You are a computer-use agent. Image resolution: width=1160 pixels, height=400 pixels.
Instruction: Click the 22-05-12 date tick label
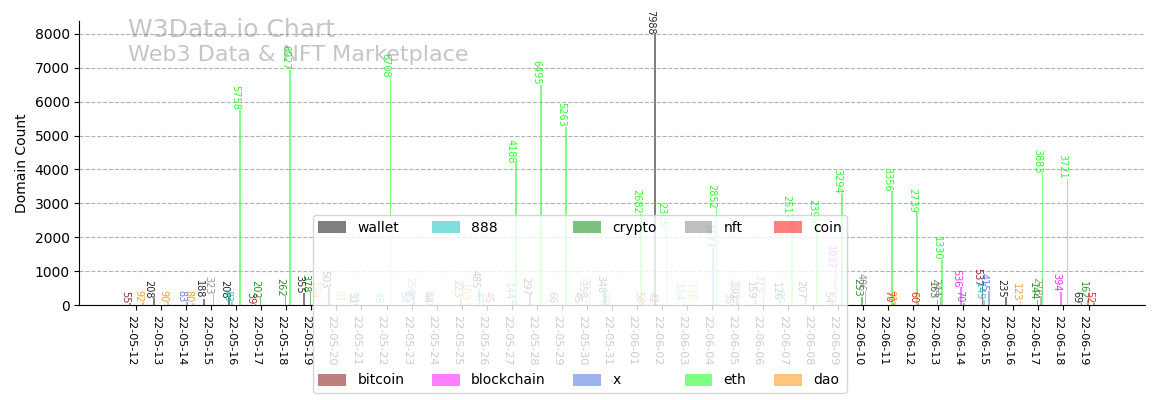tap(133, 341)
